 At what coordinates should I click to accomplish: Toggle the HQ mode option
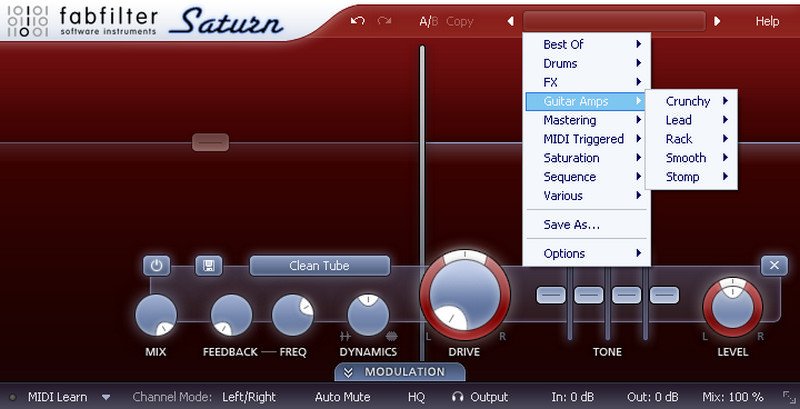(416, 397)
